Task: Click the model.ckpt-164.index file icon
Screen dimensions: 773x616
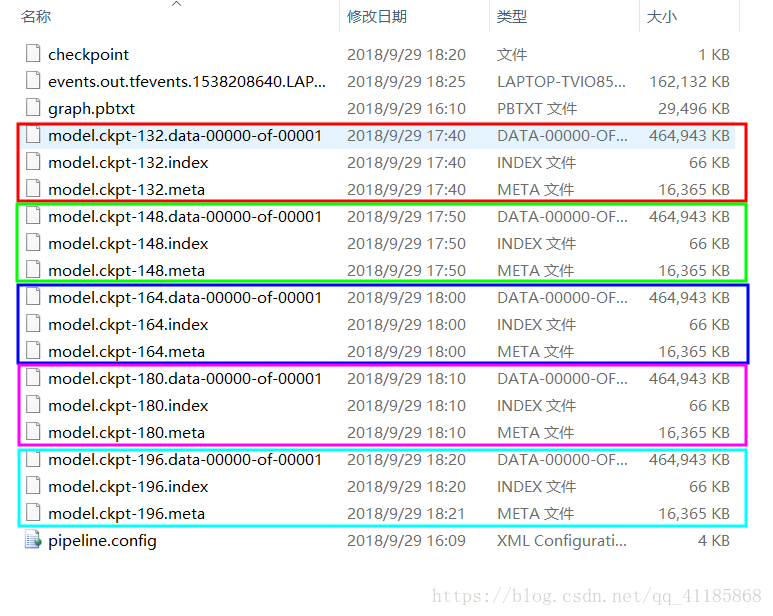Action: coord(33,324)
